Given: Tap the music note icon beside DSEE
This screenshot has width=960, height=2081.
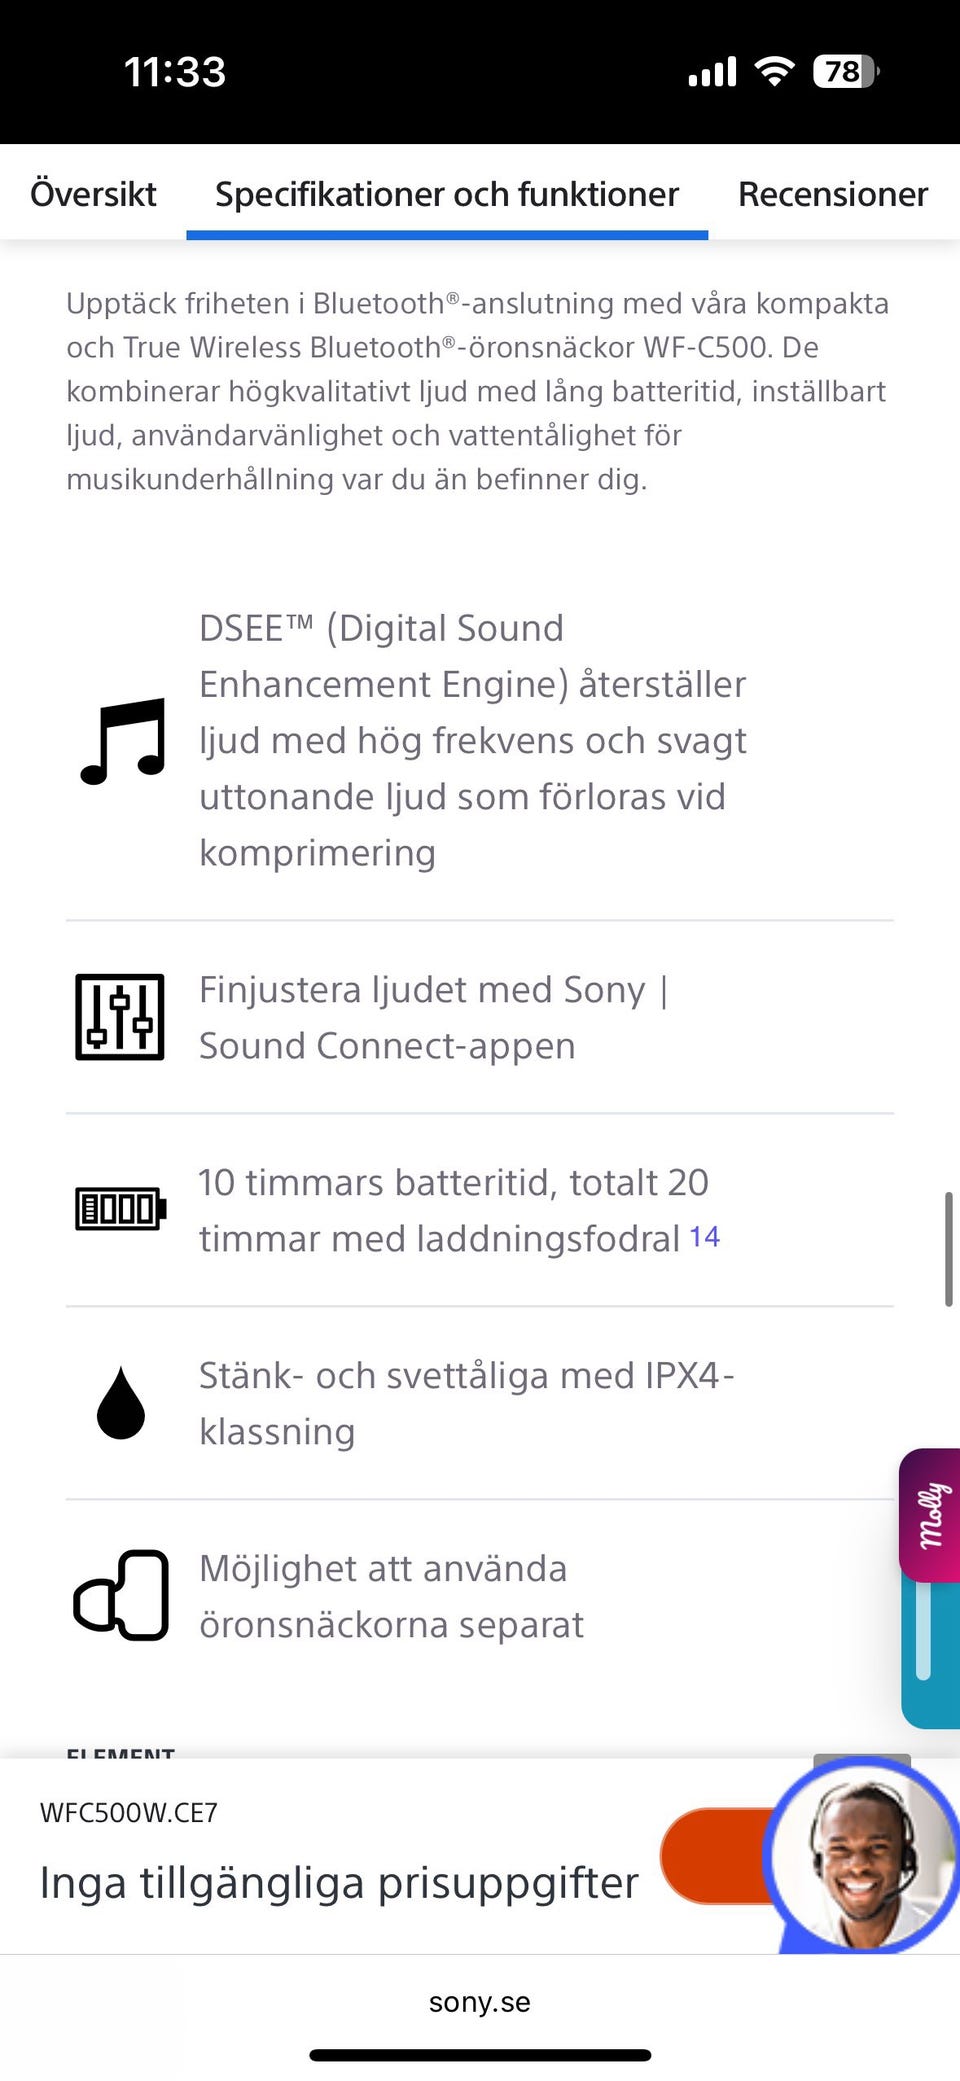Looking at the screenshot, I should (x=123, y=741).
